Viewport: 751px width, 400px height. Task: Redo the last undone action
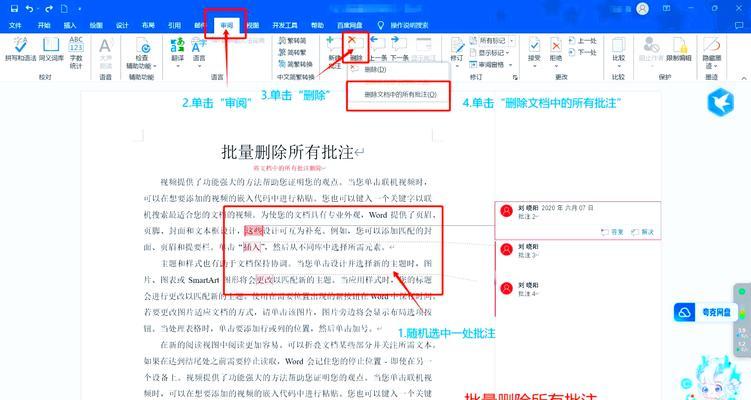pyautogui.click(x=48, y=9)
